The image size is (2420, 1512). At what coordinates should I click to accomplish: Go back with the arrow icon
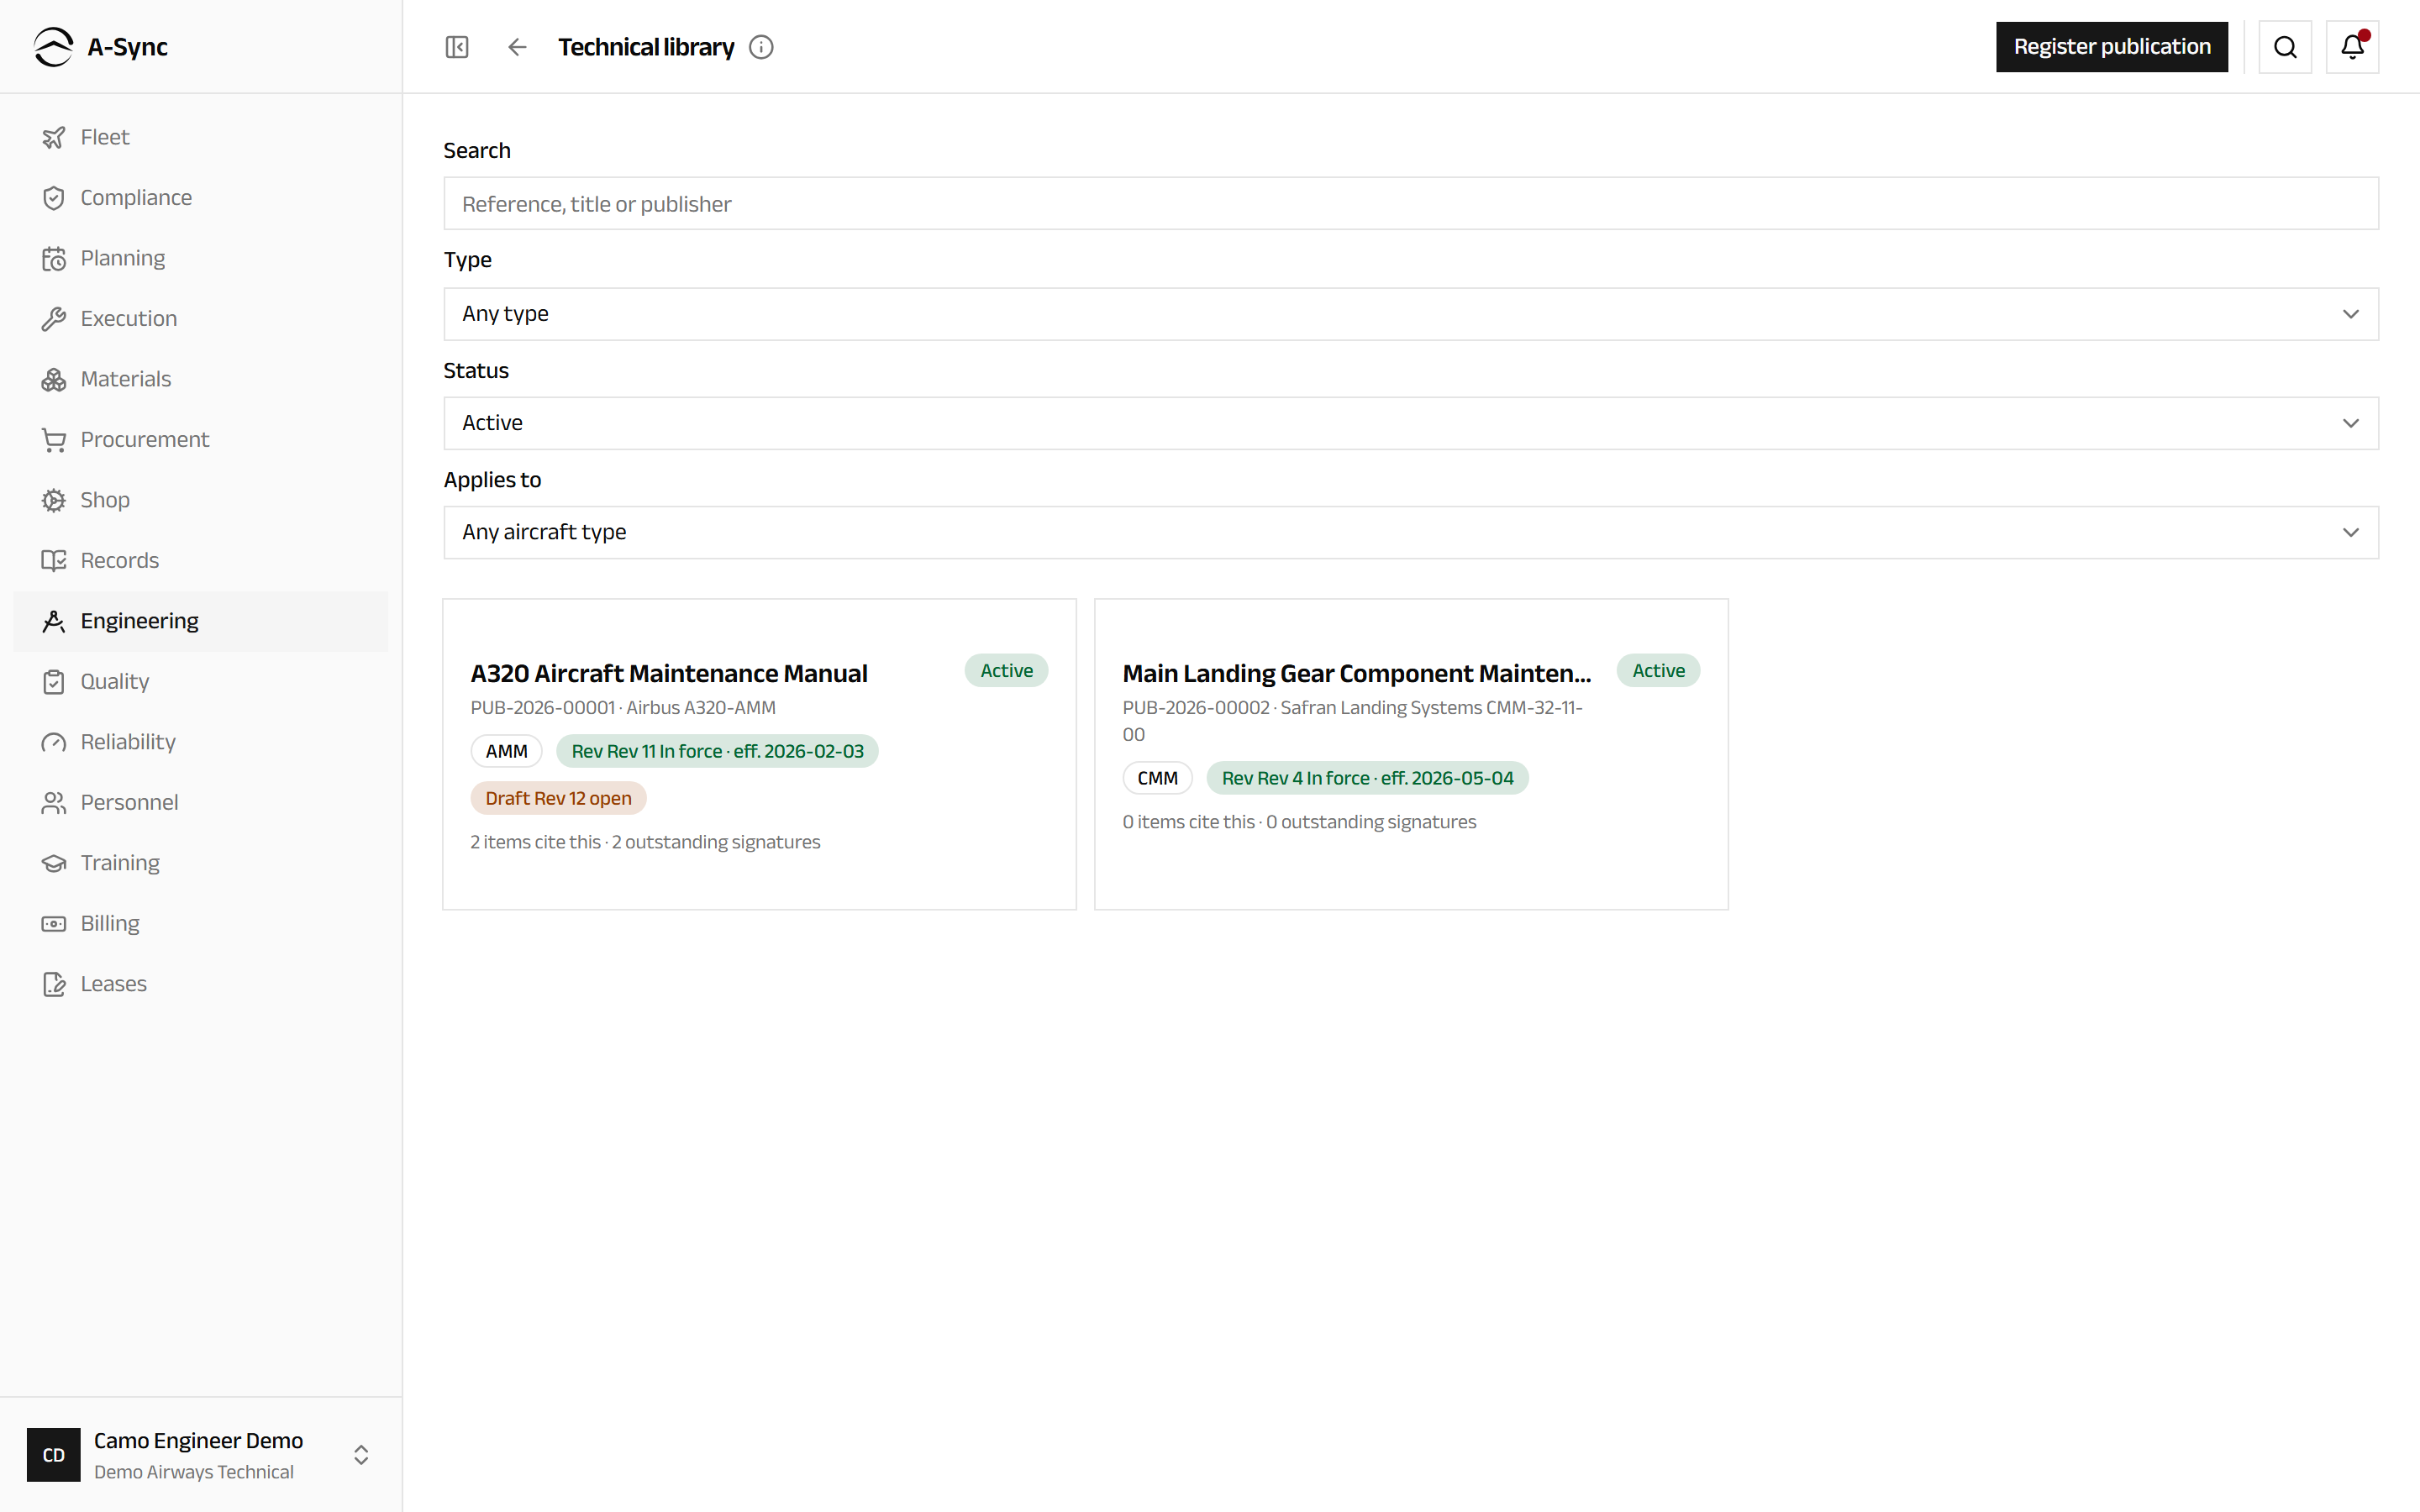coord(517,47)
